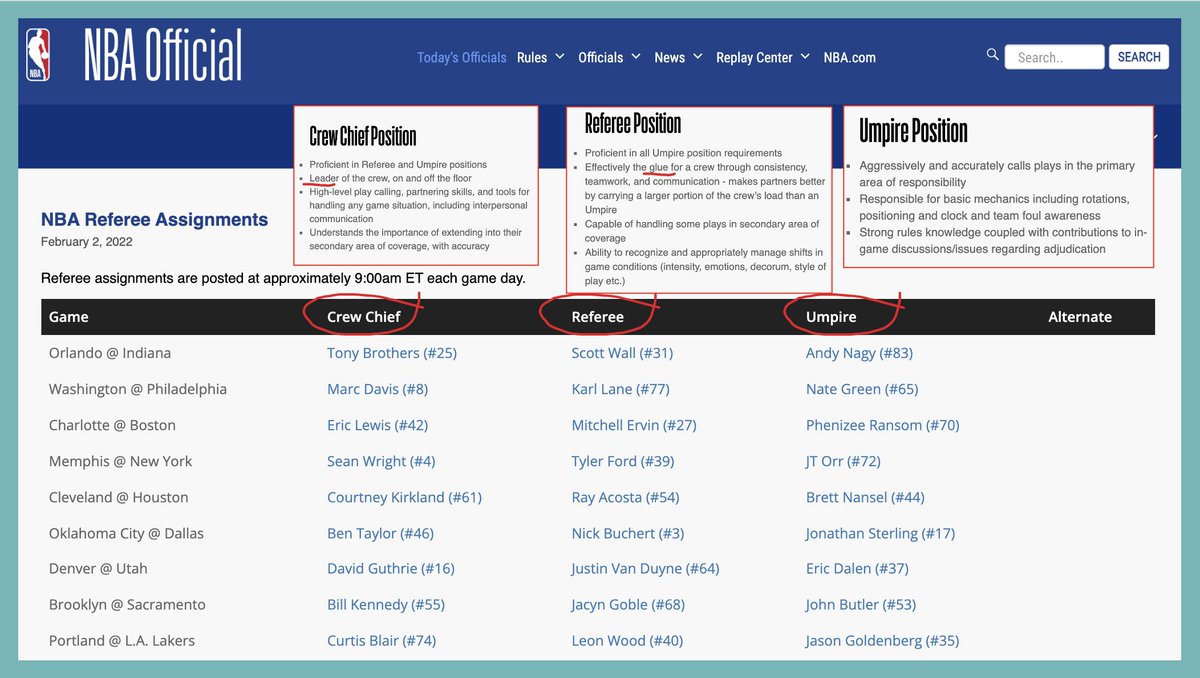1200x678 pixels.
Task: Open Tyler Ford (#39) profile
Action: point(623,461)
